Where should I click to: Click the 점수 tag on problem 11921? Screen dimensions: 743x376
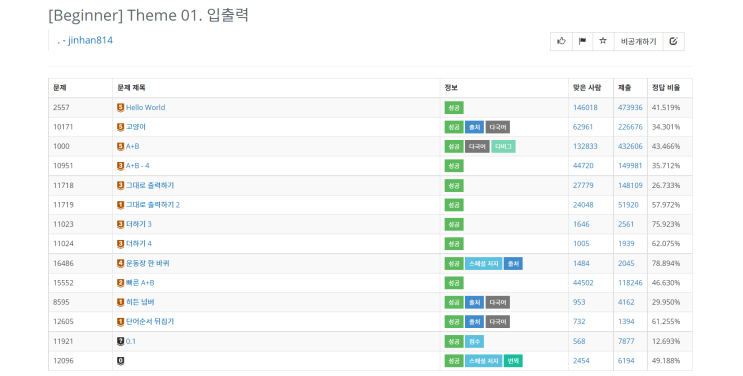click(x=474, y=341)
